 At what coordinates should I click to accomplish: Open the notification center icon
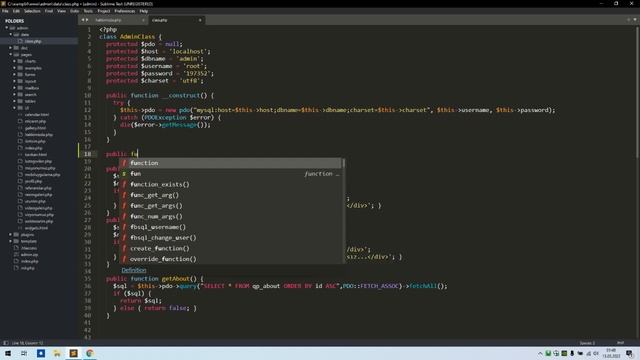pyautogui.click(x=629, y=353)
